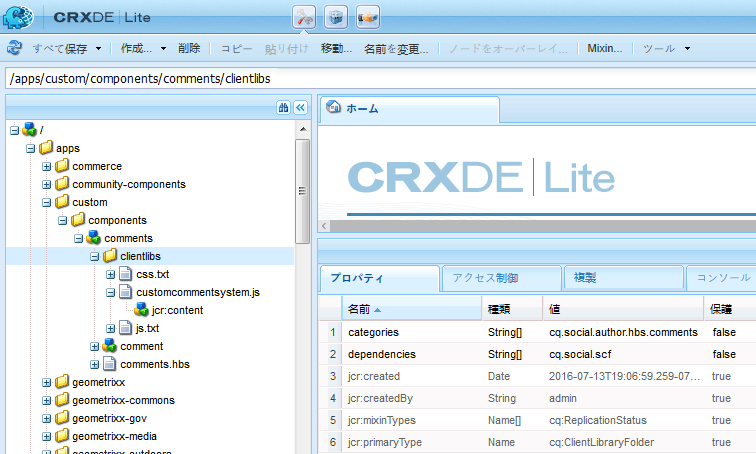Click the clientlibs folder icon
756x454 pixels.
click(x=110, y=255)
